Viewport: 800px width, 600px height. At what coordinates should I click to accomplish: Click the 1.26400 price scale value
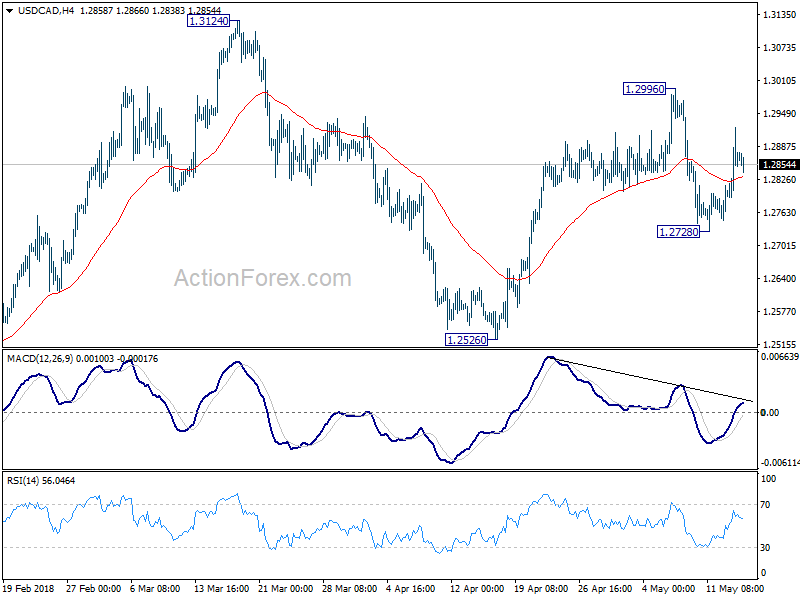pos(779,279)
